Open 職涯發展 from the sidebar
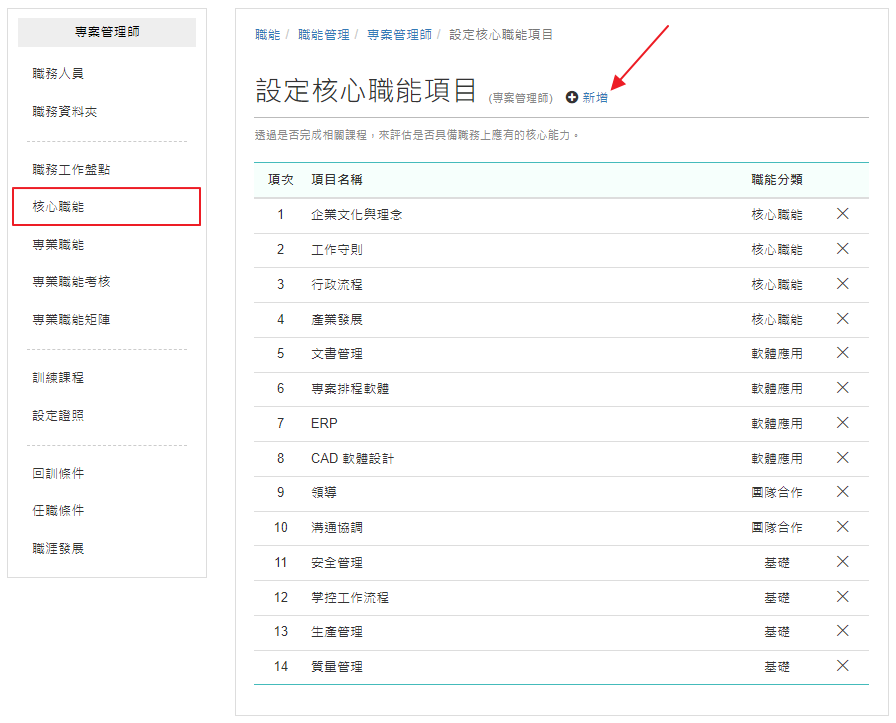Viewport: 896px width, 723px height. [x=58, y=549]
